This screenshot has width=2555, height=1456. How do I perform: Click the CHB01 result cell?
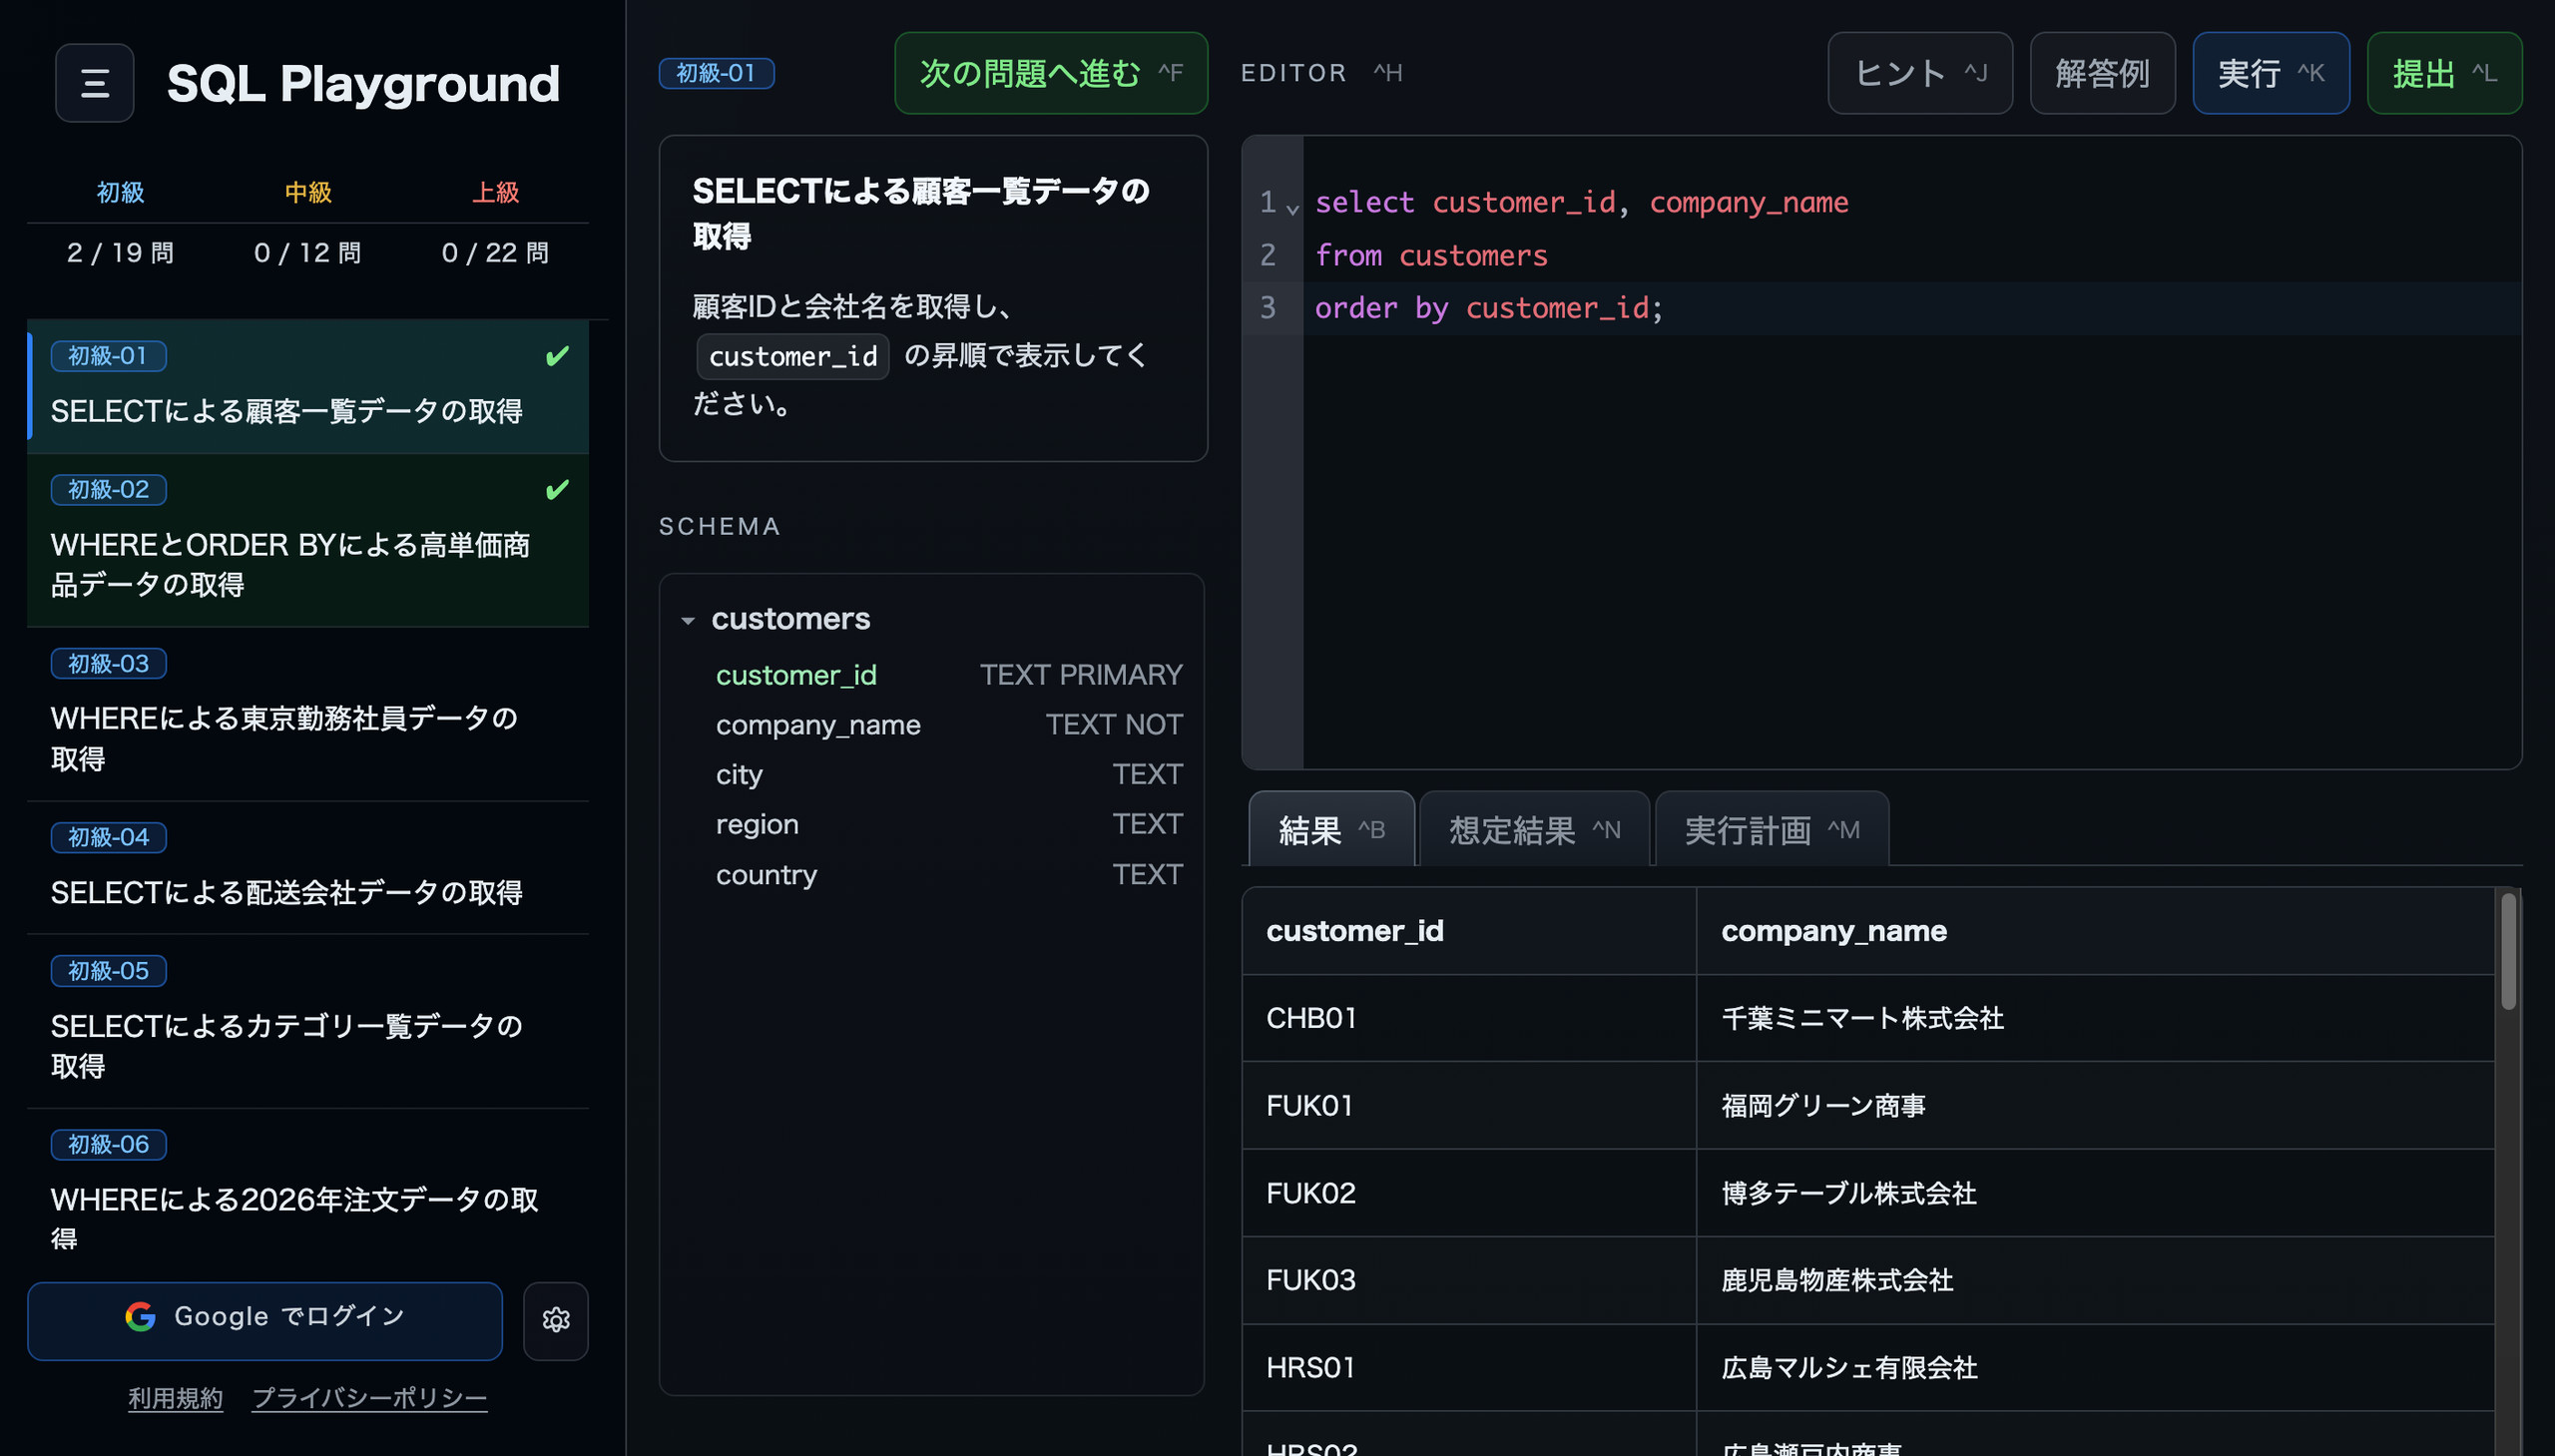1468,1018
